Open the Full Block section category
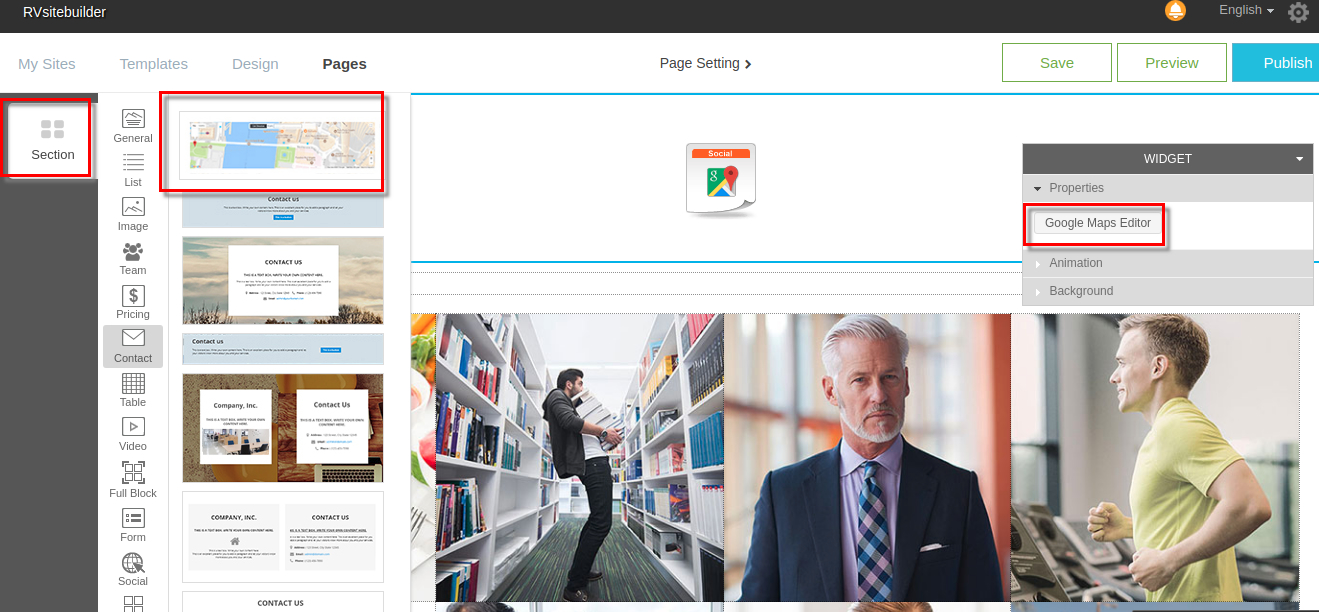This screenshot has width=1319, height=612. pyautogui.click(x=133, y=479)
